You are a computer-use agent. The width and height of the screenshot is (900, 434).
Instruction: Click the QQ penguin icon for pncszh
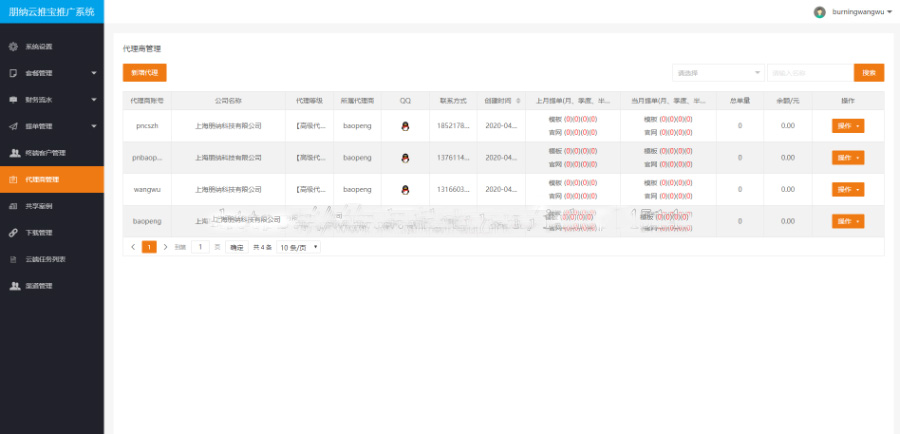tap(405, 126)
